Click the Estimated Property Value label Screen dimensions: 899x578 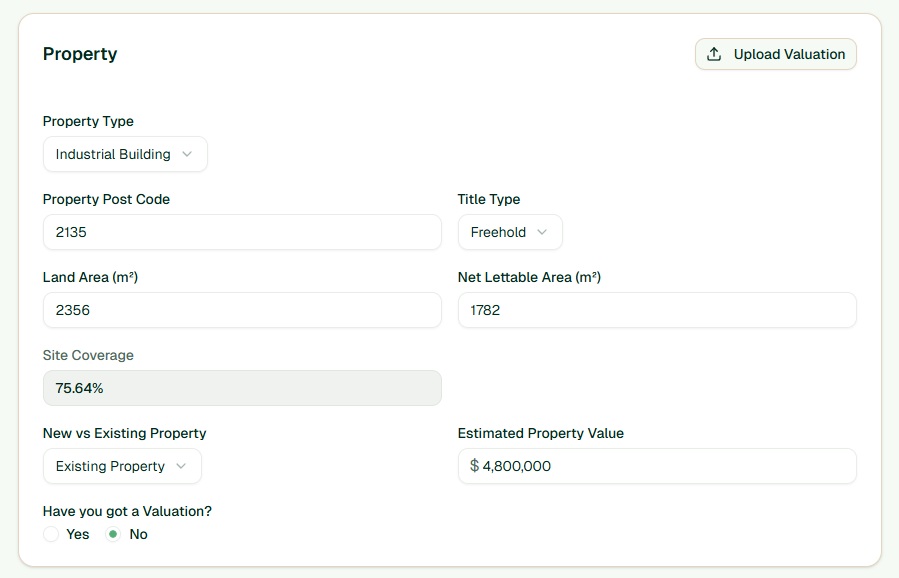click(x=540, y=433)
